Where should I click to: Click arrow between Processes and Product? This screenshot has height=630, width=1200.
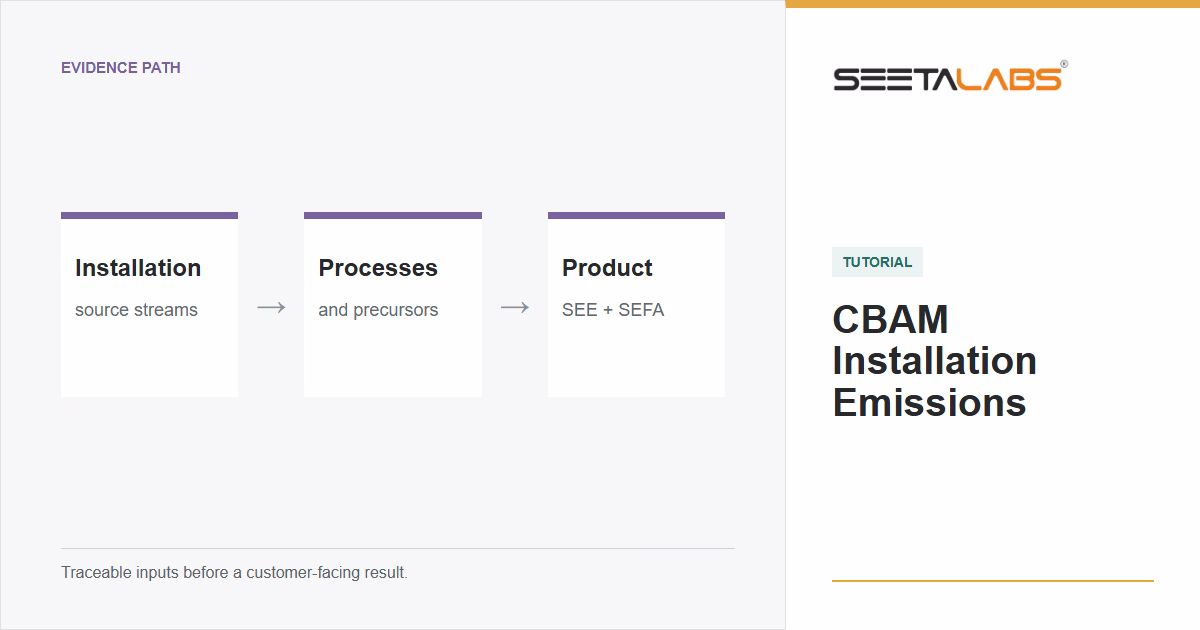click(x=515, y=308)
